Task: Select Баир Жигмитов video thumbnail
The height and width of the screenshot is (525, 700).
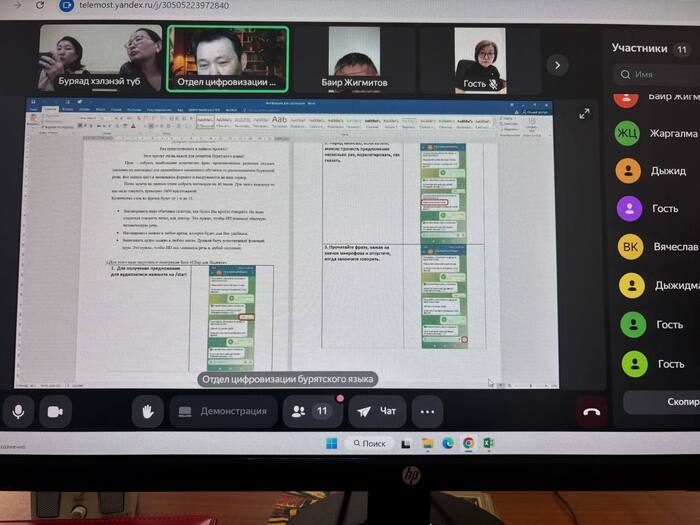Action: pyautogui.click(x=353, y=60)
